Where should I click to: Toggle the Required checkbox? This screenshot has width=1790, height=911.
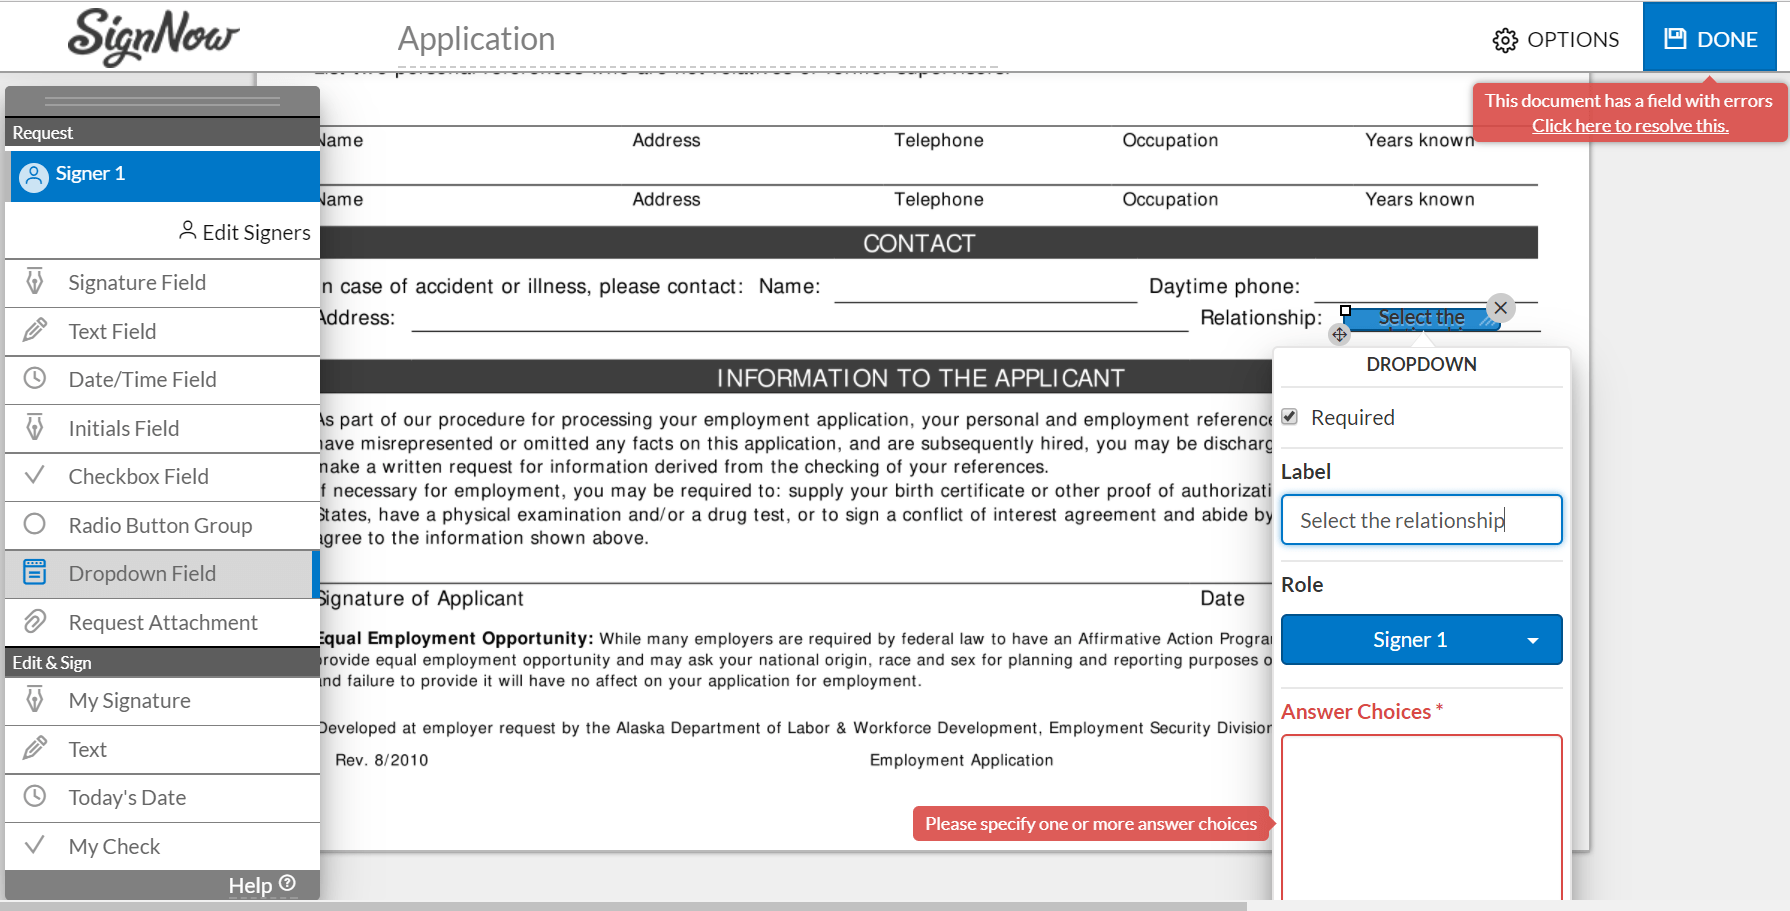[1290, 417]
